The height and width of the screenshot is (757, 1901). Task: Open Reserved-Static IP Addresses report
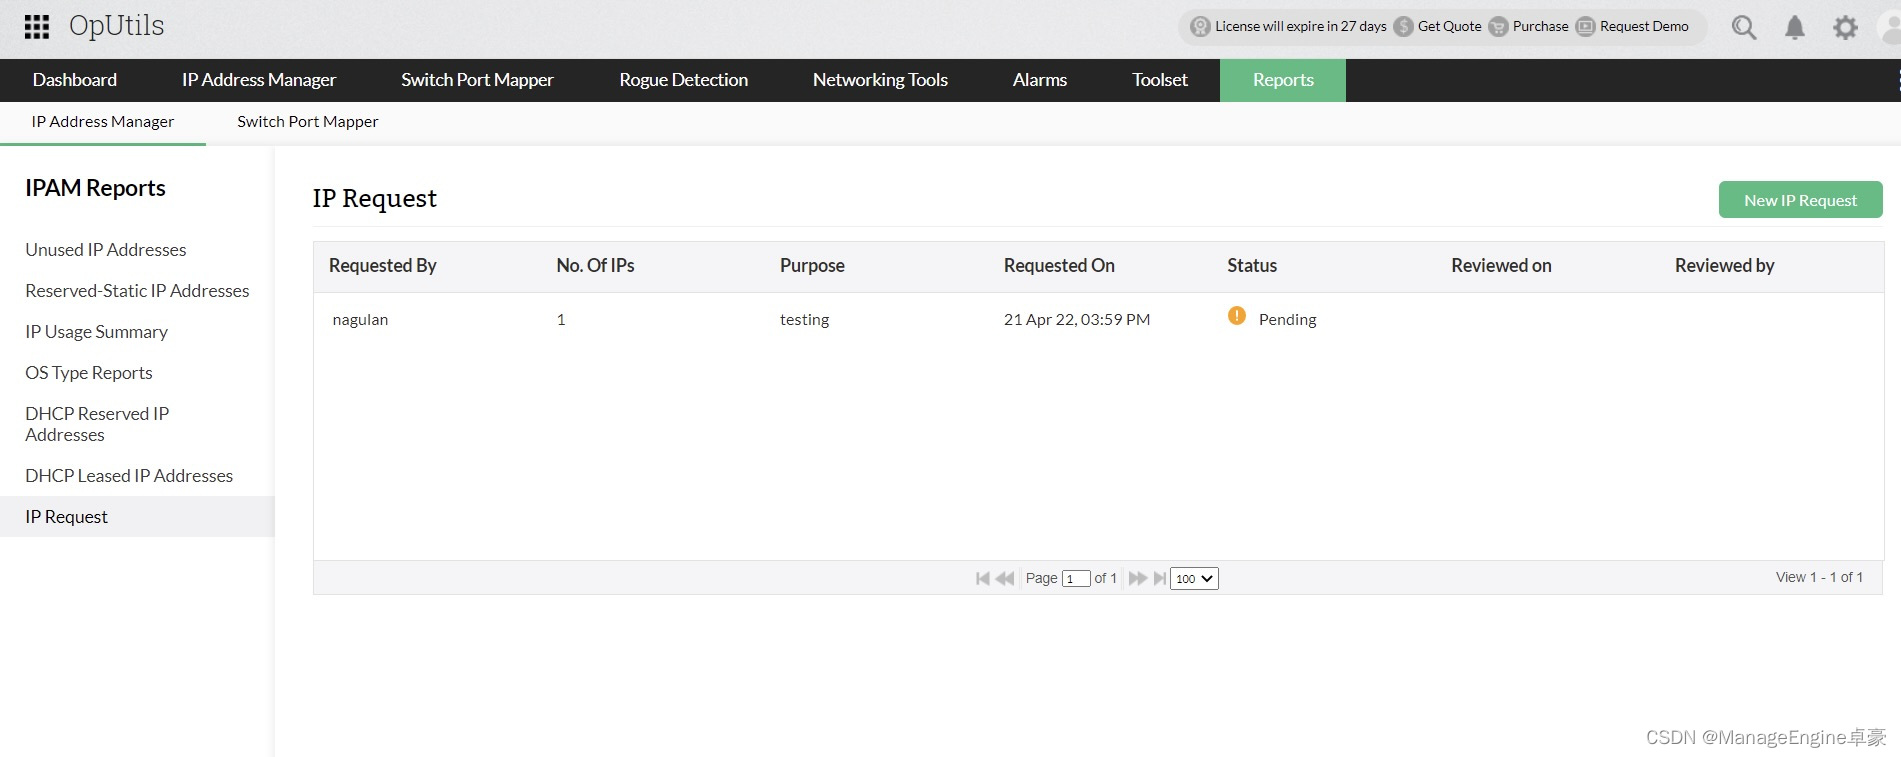(x=137, y=291)
